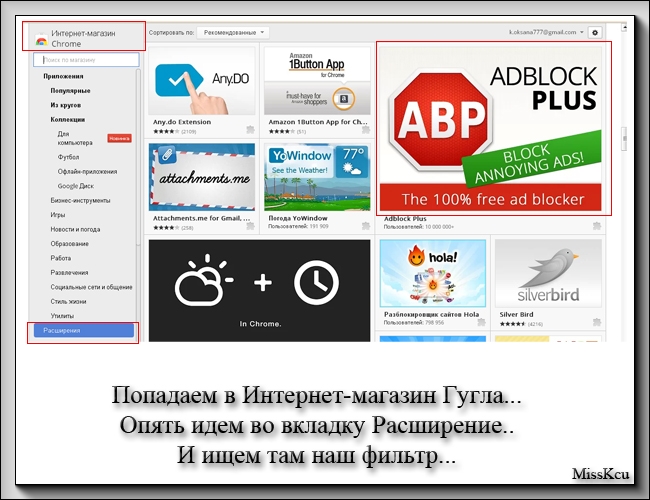This screenshot has width=650, height=500.
Task: Click the Silver Bird star rating
Action: pos(512,324)
